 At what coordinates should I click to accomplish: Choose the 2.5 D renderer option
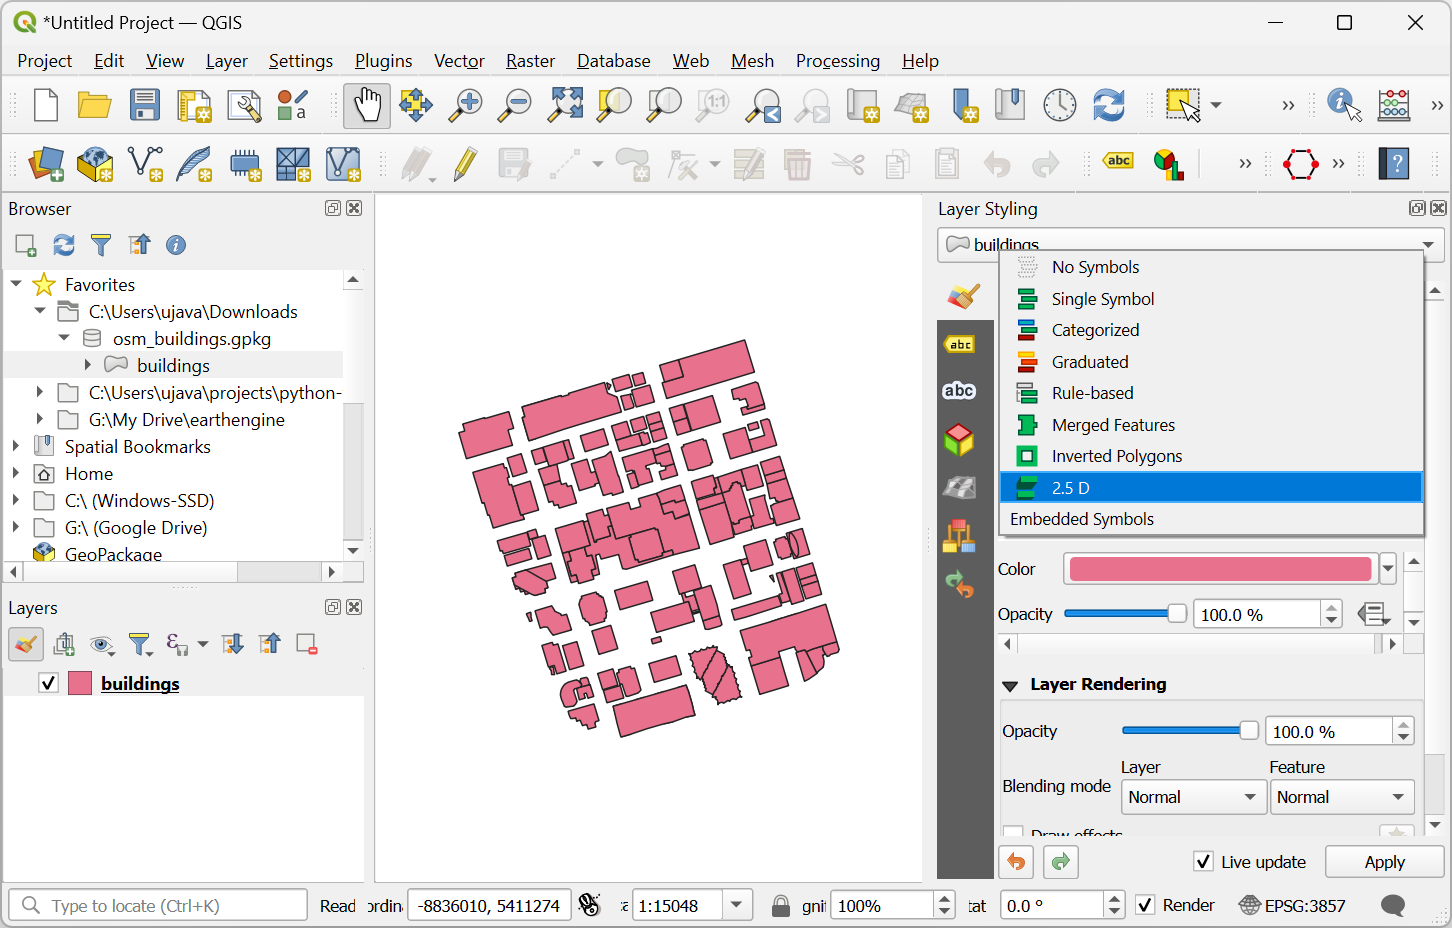[1071, 488]
